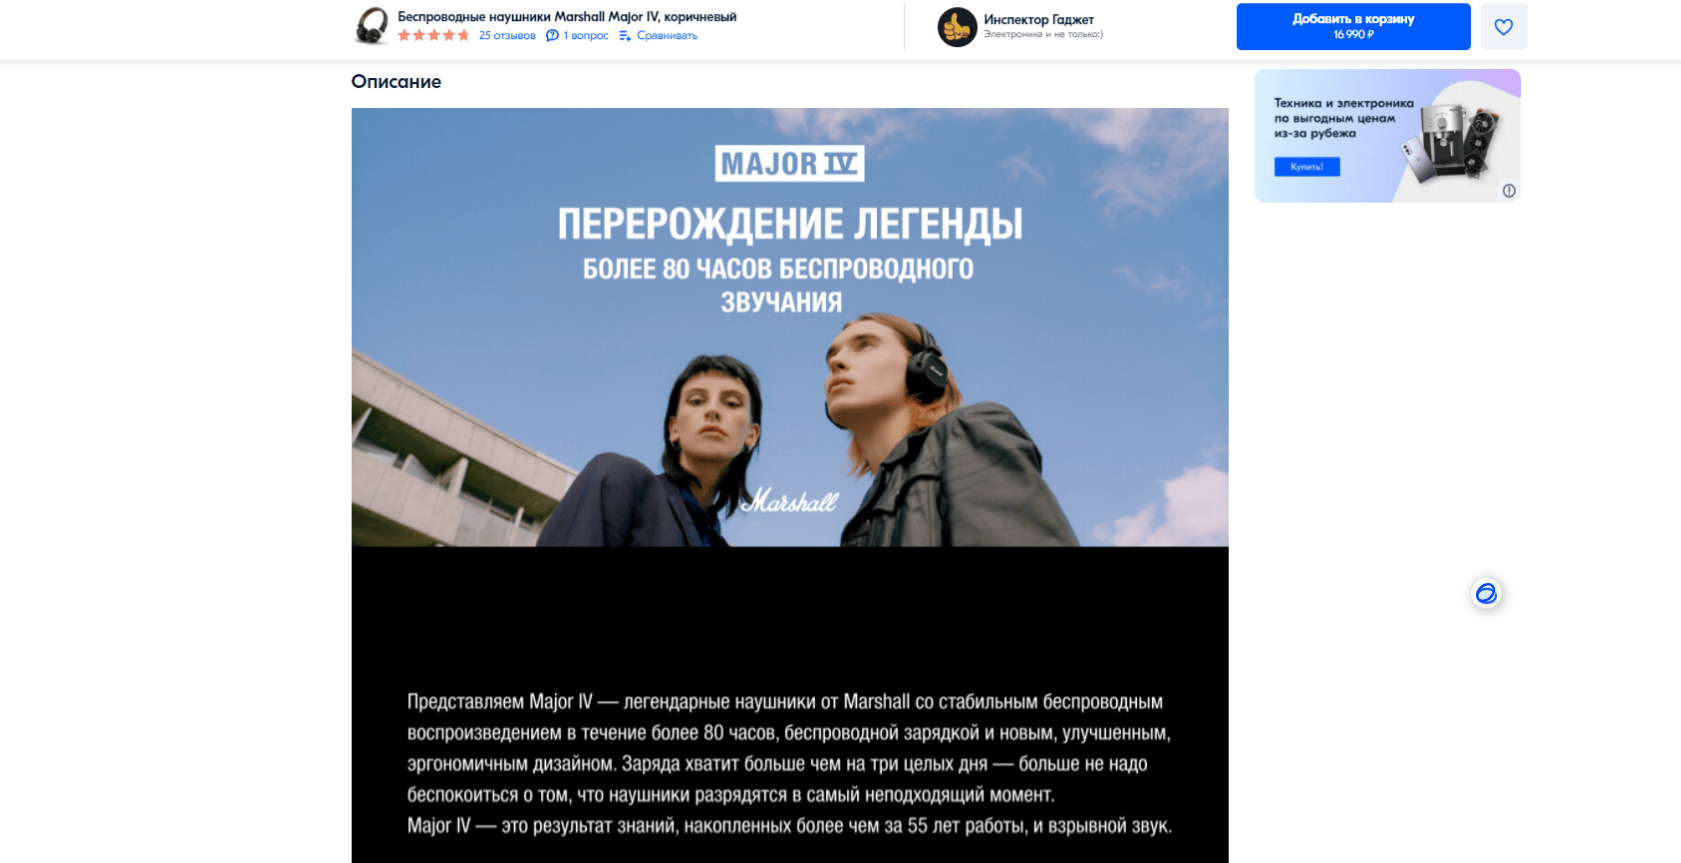Click the Marshall promo hero image

790,327
